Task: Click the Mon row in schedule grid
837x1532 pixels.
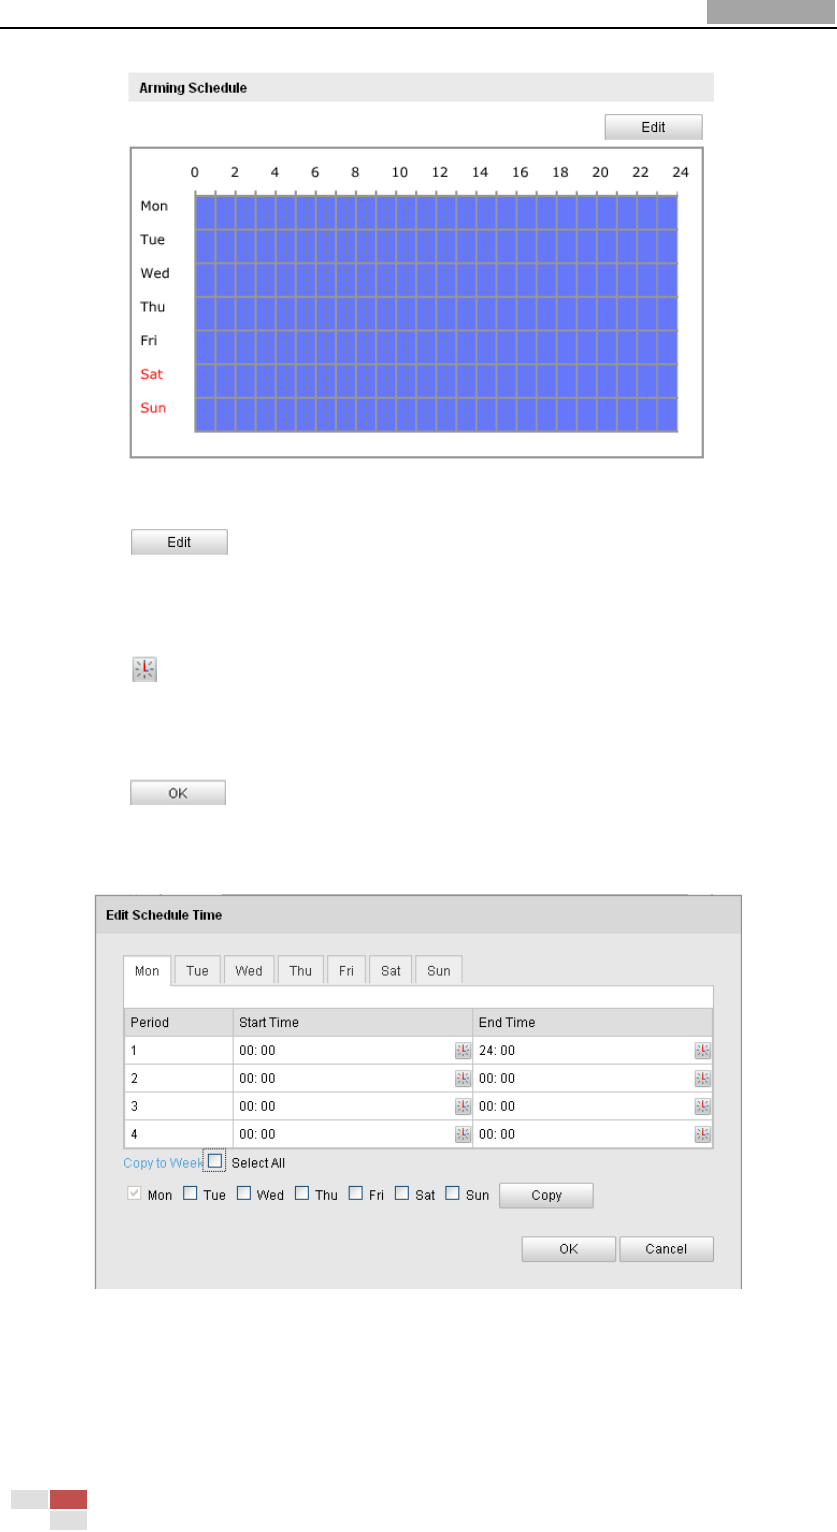Action: [436, 212]
